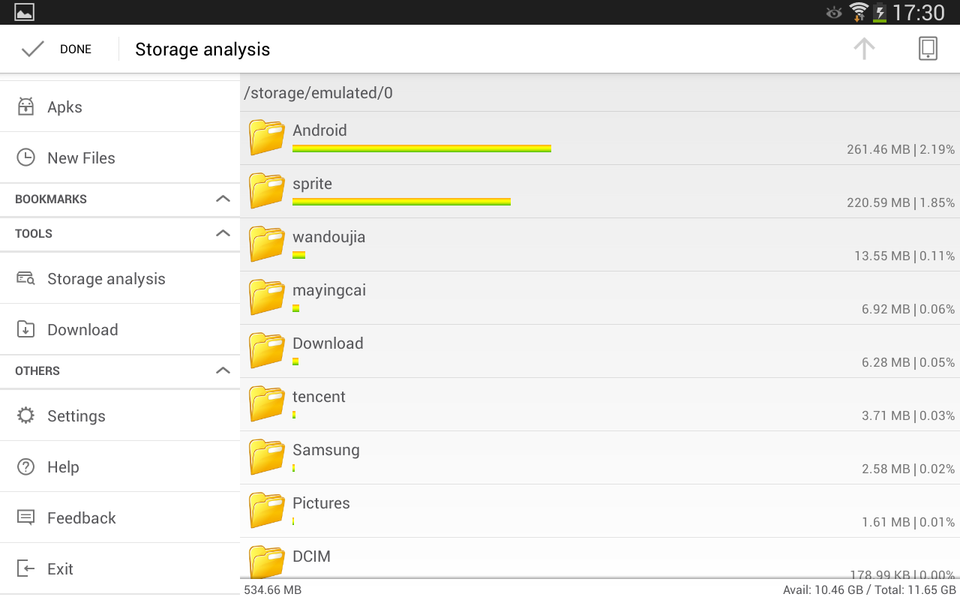
Task: Select the New Files clock icon
Action: (x=26, y=157)
